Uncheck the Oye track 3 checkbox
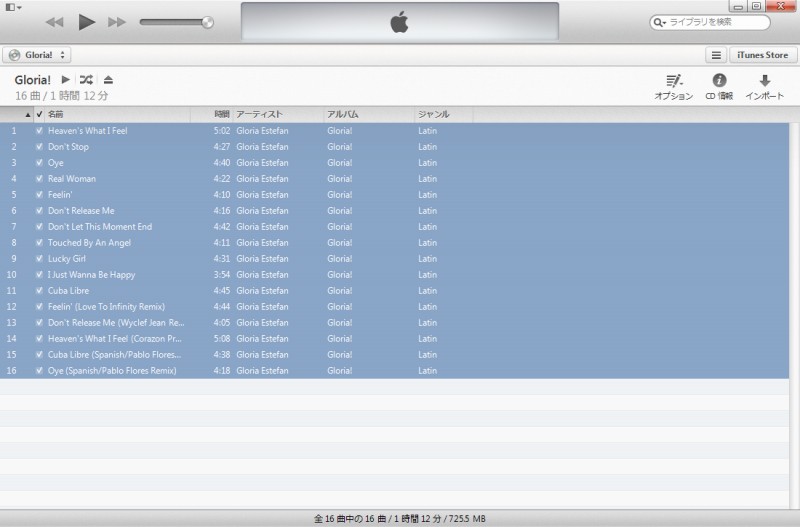800x527 pixels. [39, 163]
